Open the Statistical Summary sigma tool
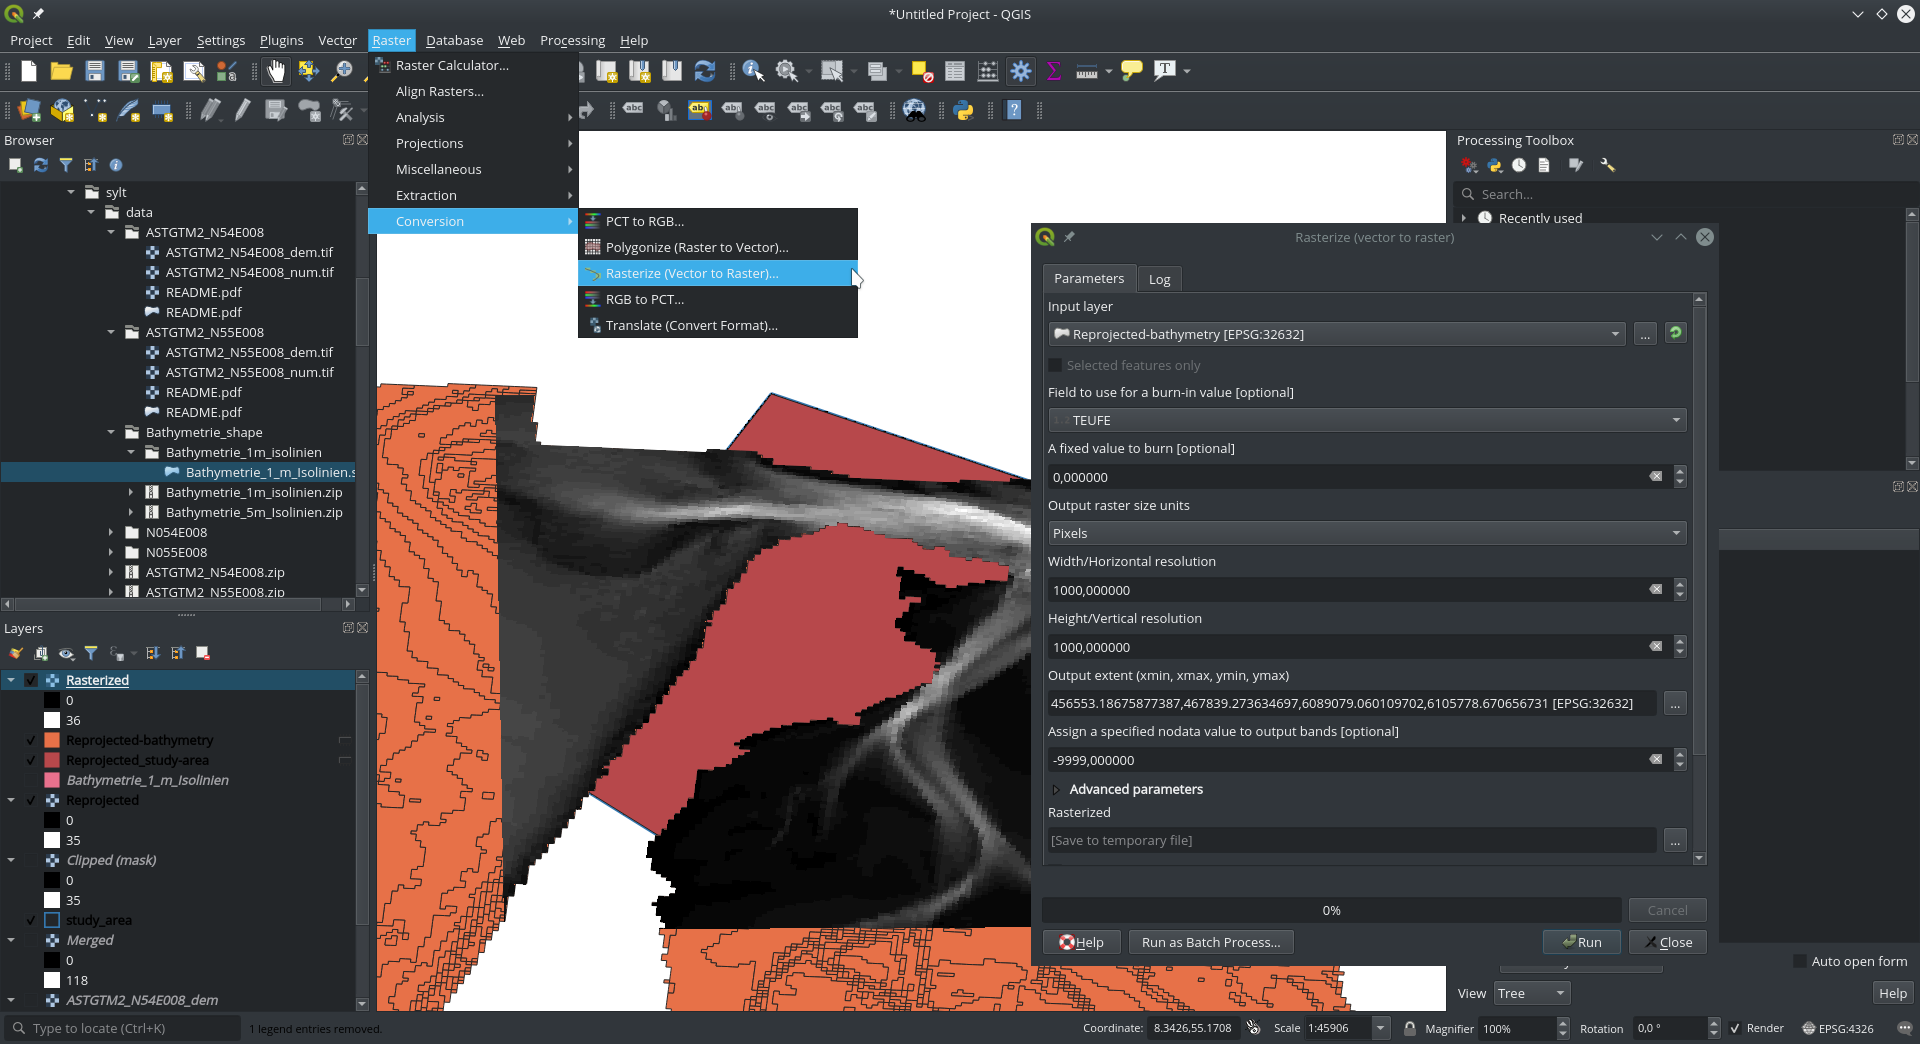Image resolution: width=1920 pixels, height=1044 pixels. tap(1053, 71)
